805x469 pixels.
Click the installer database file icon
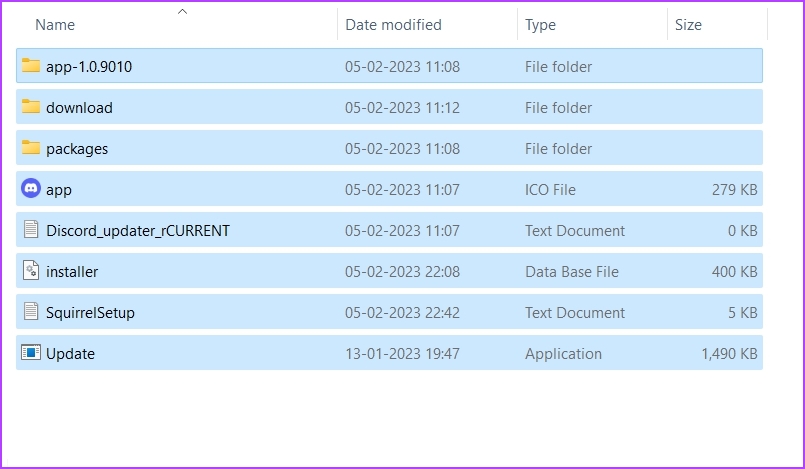pos(31,270)
